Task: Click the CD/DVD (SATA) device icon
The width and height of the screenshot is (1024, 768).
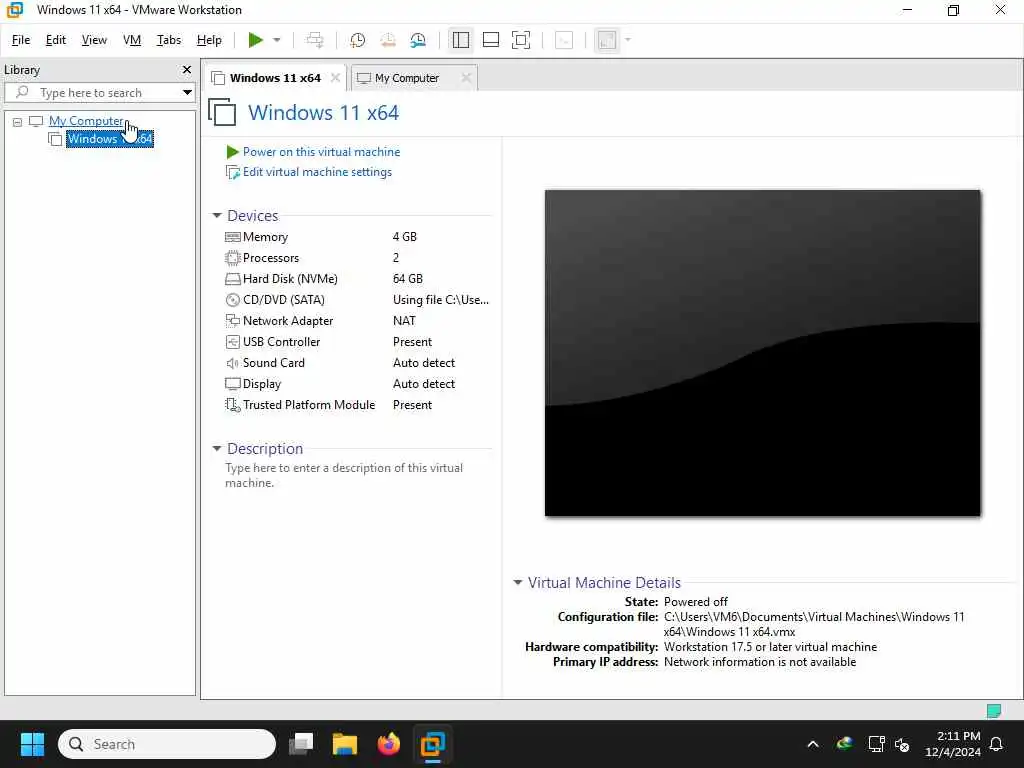Action: (x=232, y=300)
